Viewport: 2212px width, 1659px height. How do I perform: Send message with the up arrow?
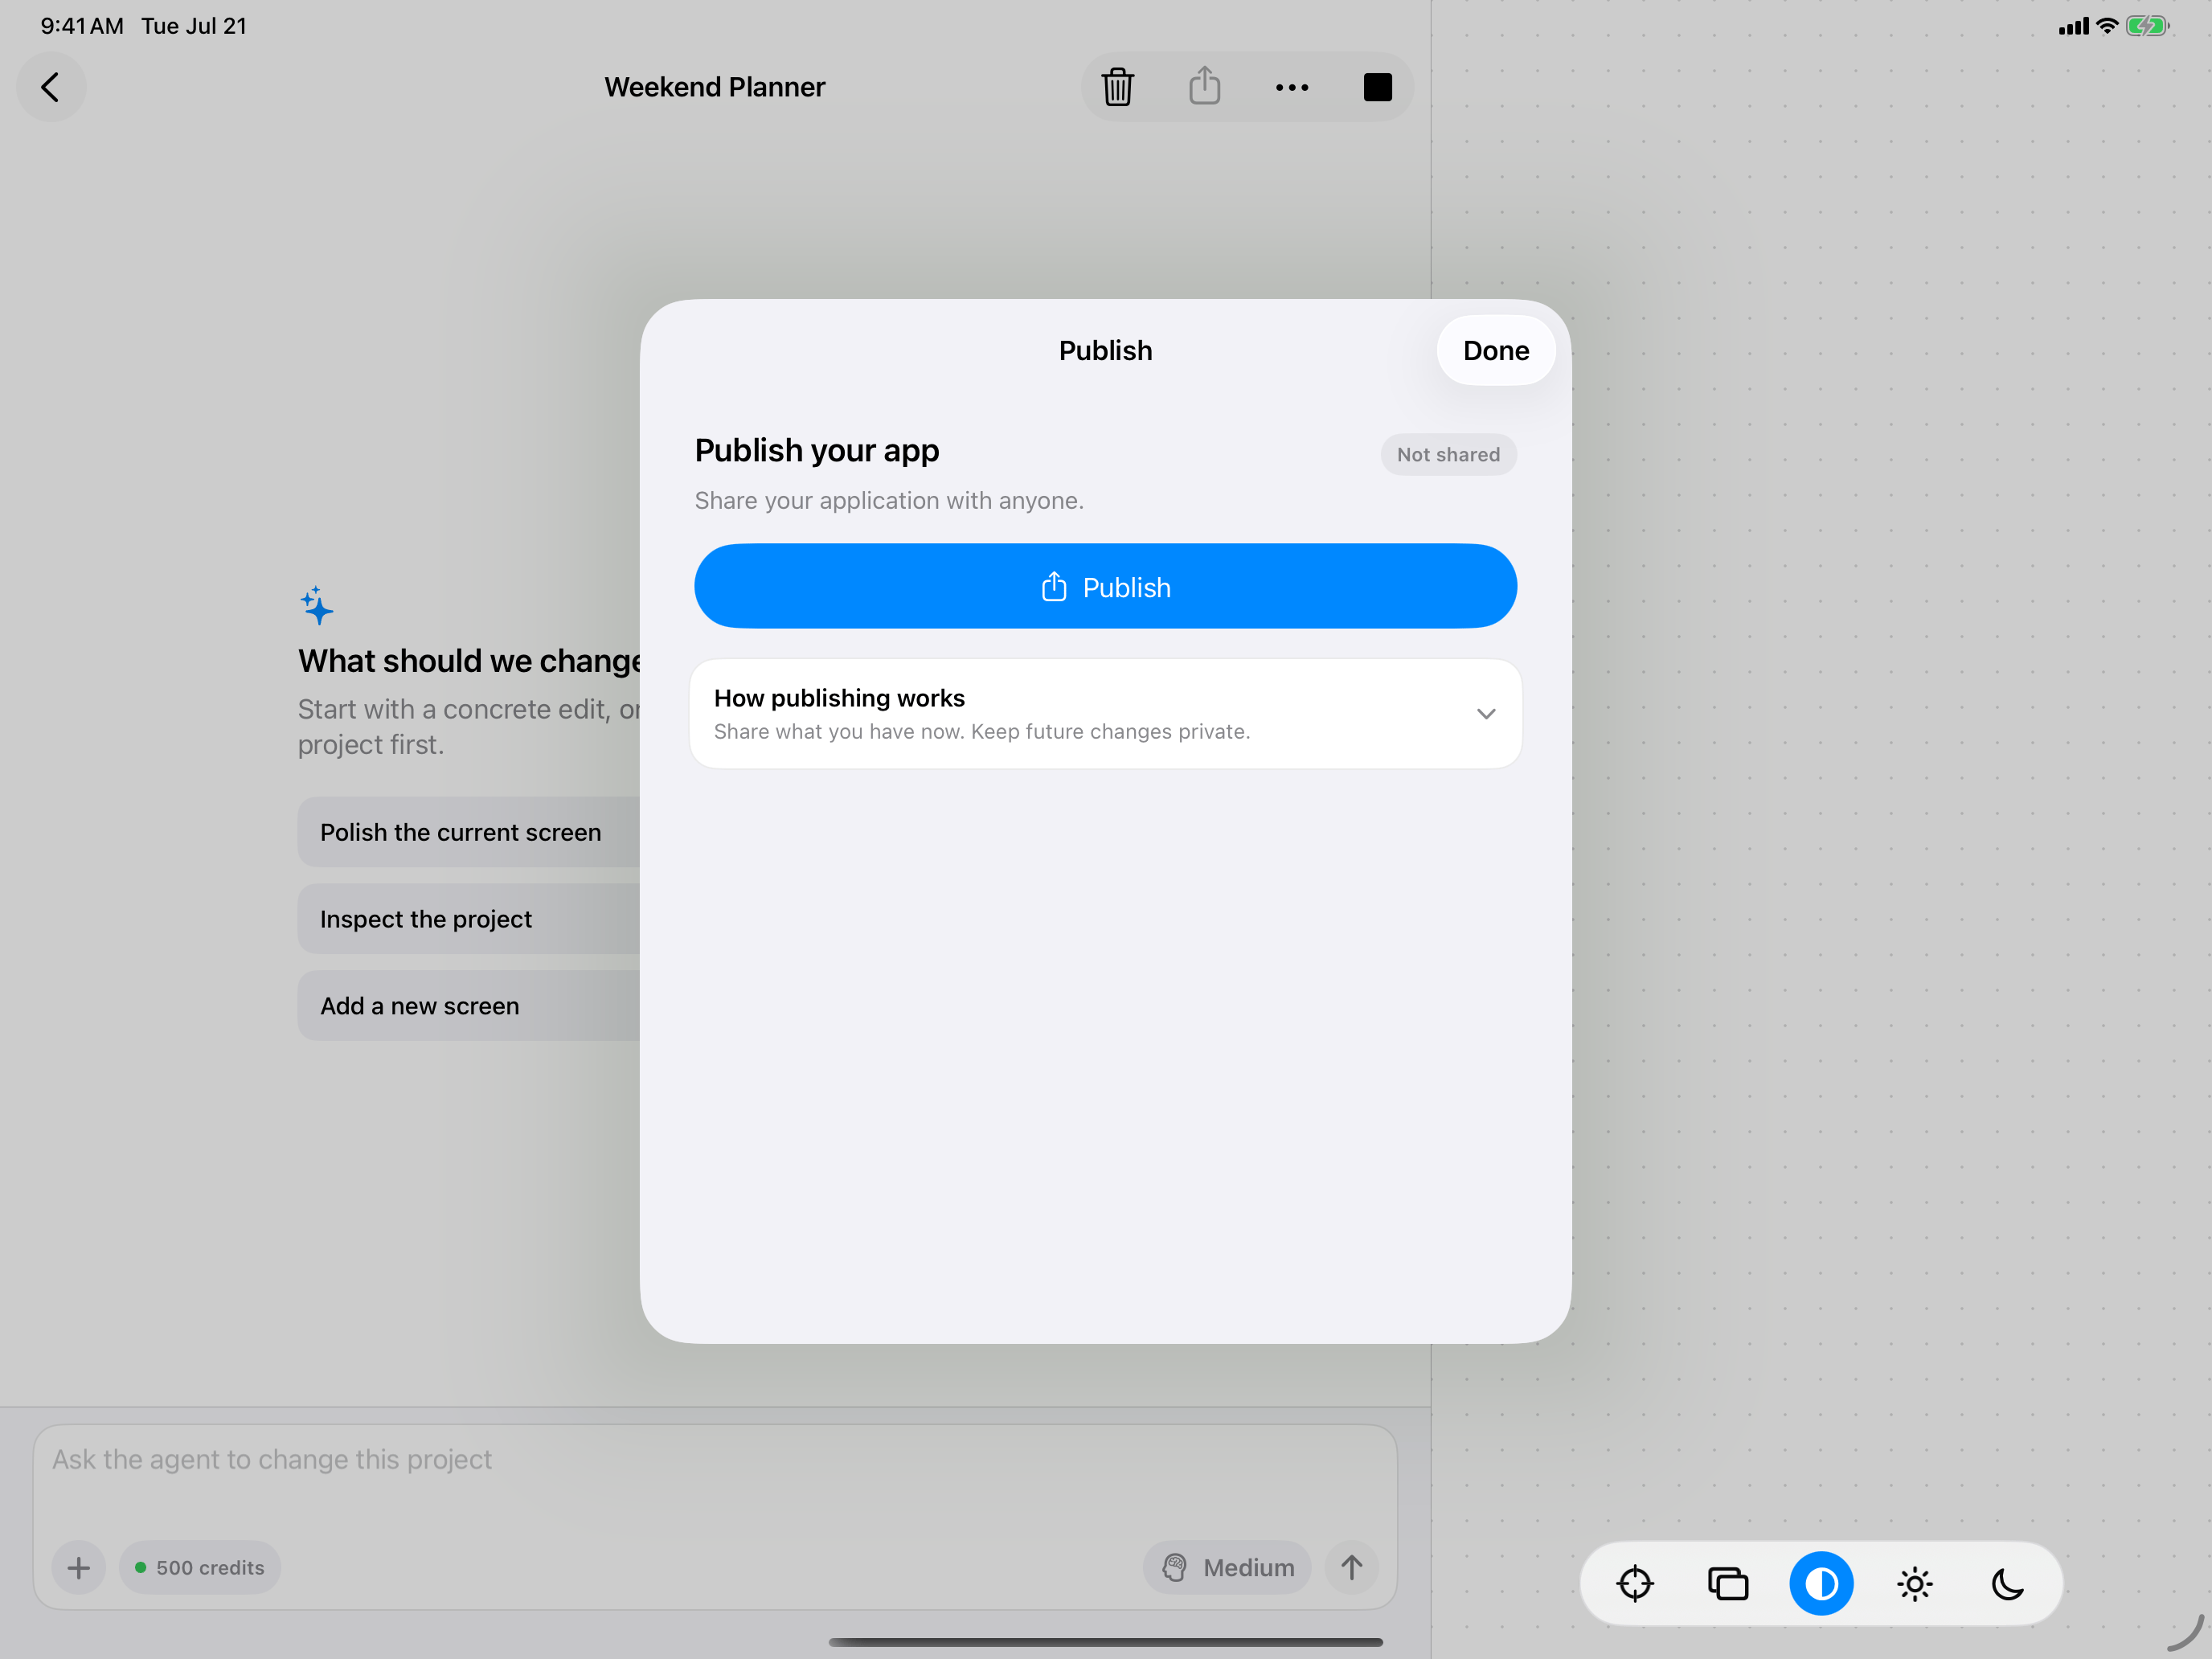(x=1352, y=1568)
